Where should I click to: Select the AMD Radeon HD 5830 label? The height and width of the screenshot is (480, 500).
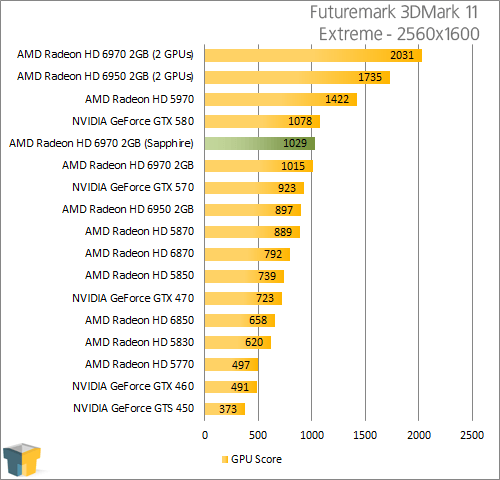coord(139,342)
